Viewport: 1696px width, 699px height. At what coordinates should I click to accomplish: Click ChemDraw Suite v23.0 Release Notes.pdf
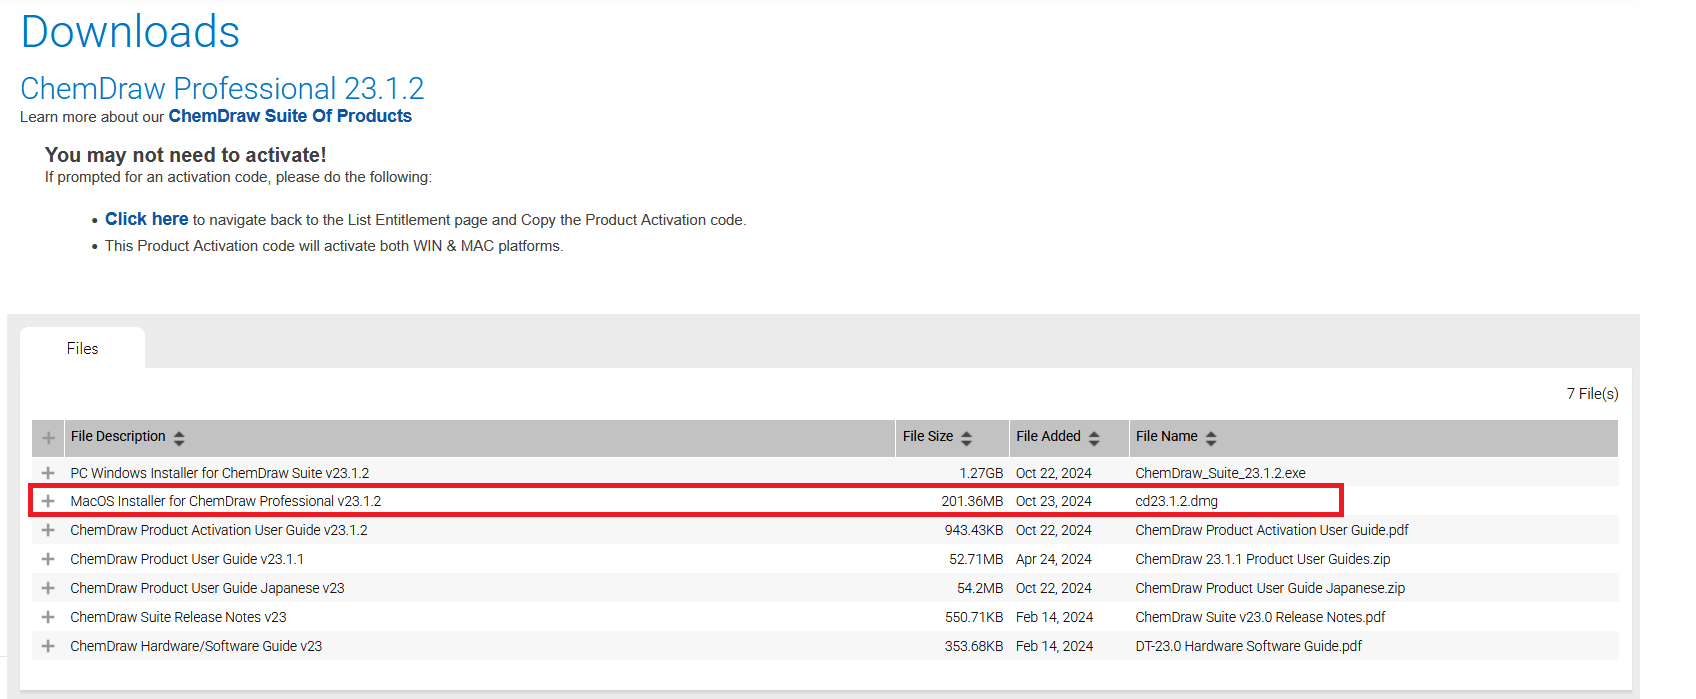[x=1260, y=617]
